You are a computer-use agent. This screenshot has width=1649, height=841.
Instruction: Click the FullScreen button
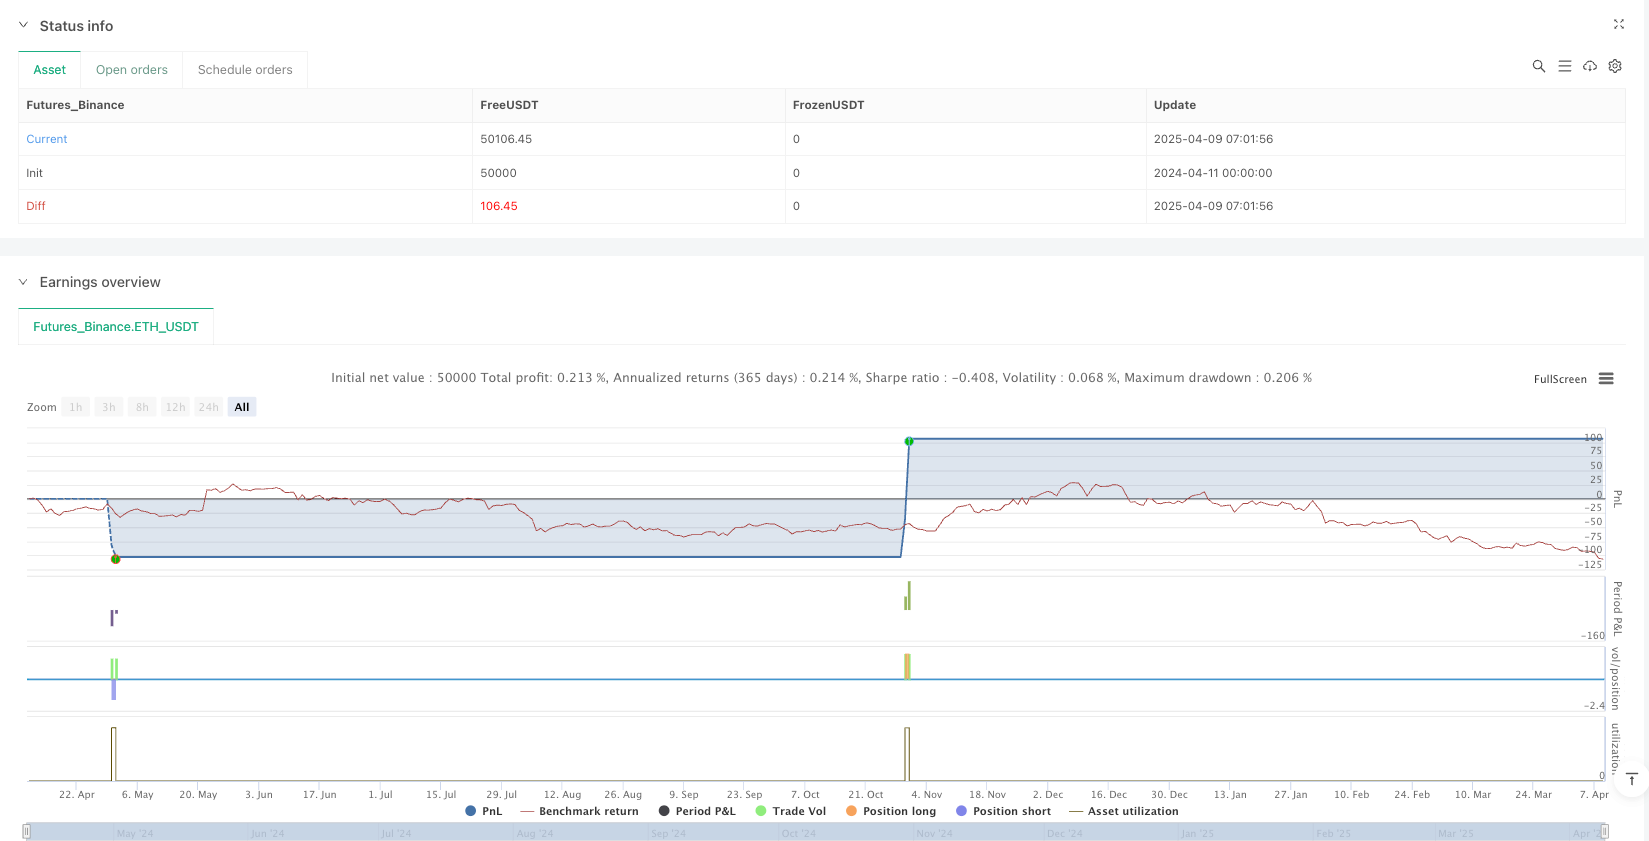[x=1559, y=379]
